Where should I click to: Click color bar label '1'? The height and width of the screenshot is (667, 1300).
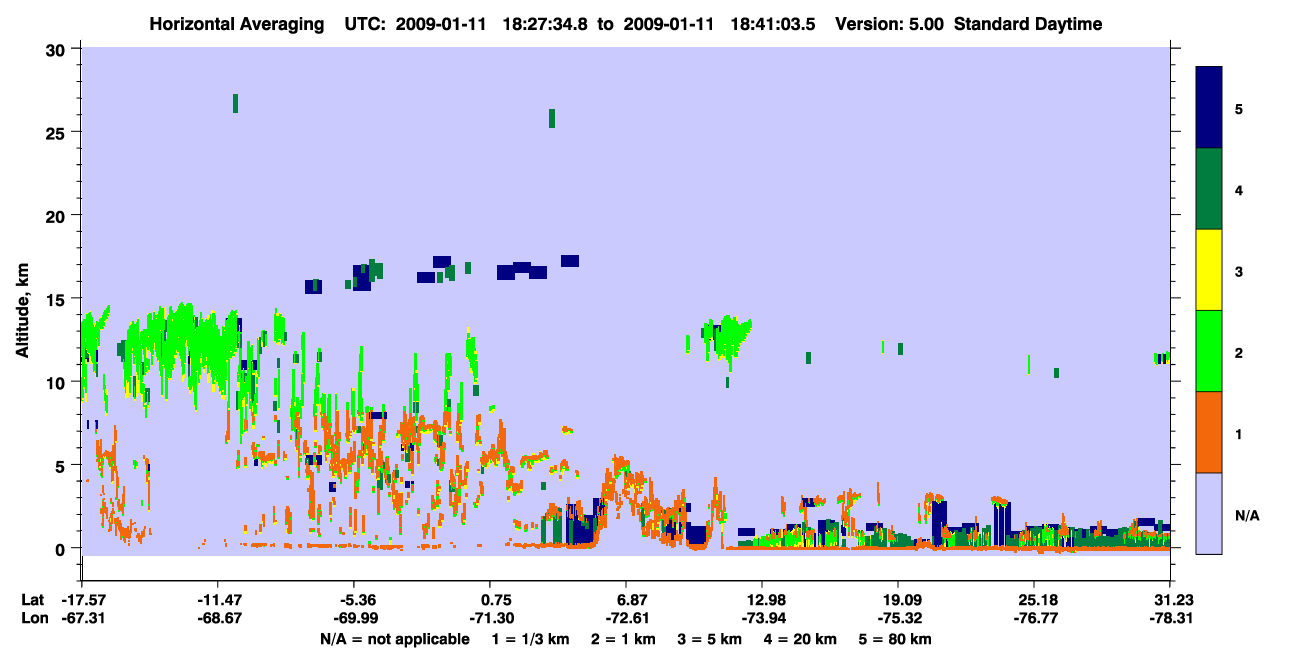pos(1238,434)
